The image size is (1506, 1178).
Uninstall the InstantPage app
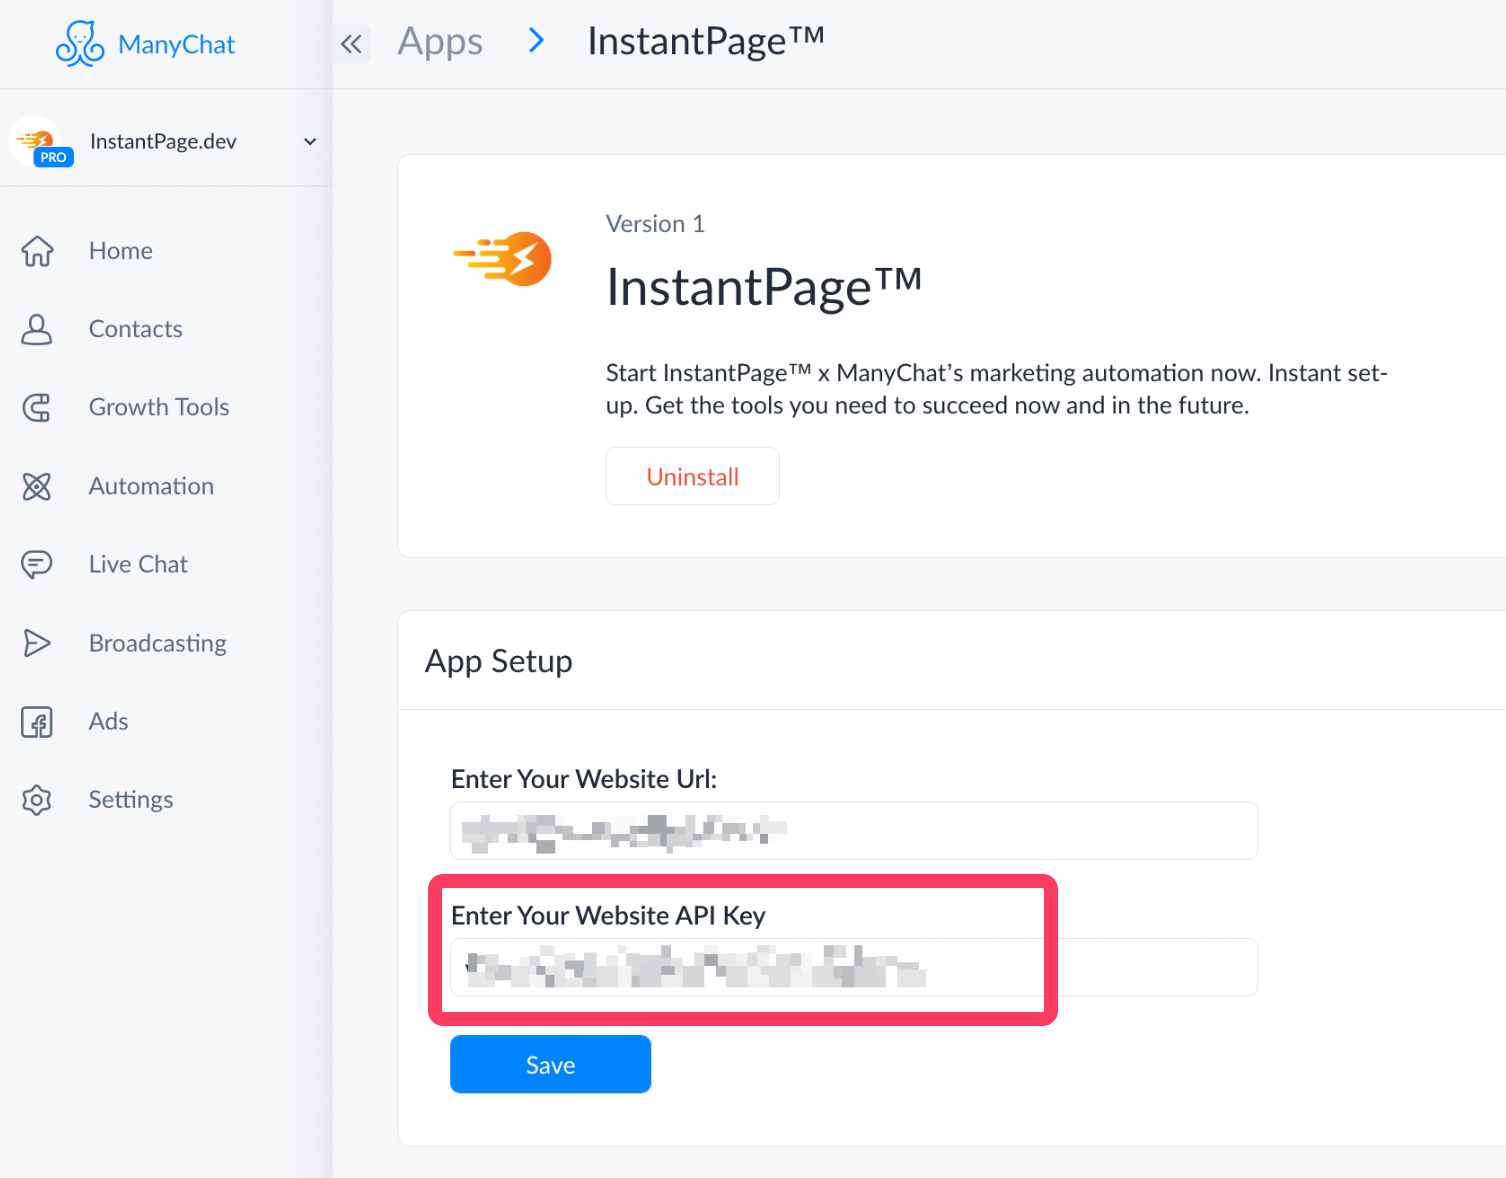692,476
